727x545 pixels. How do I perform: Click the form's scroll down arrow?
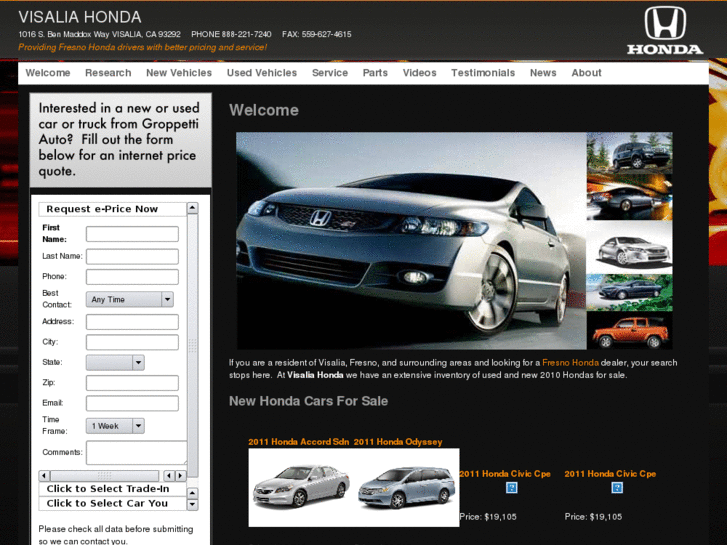[192, 505]
